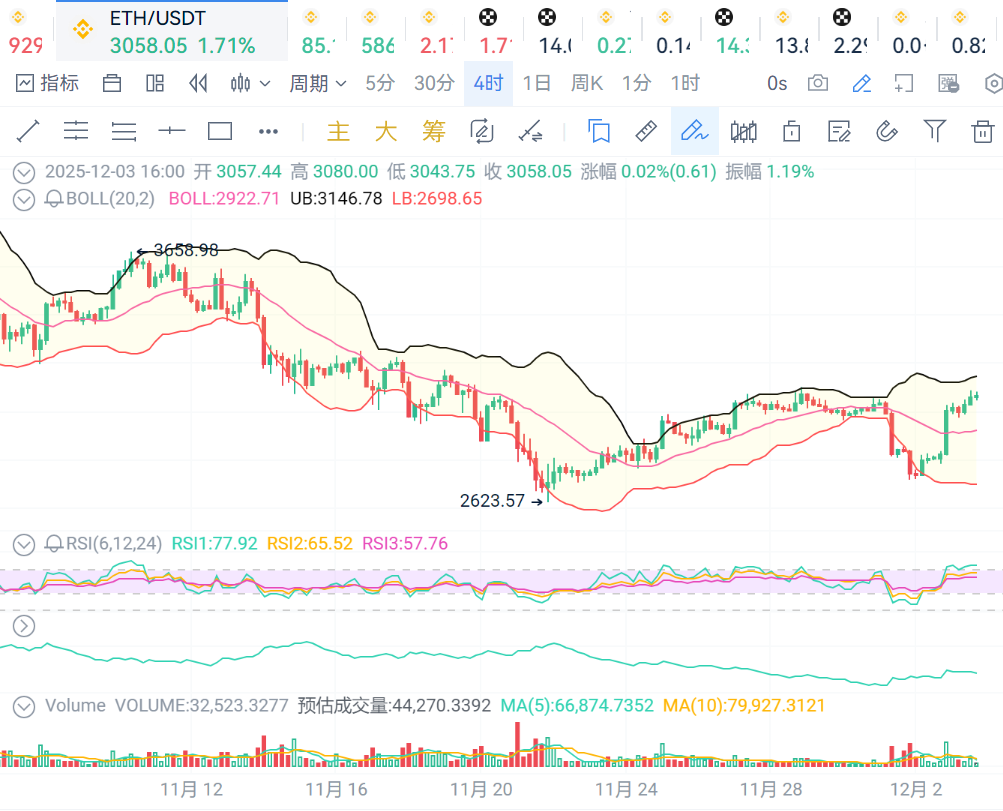1003x811 pixels.
Task: Click the 2623.57 low price label
Action: 492,501
